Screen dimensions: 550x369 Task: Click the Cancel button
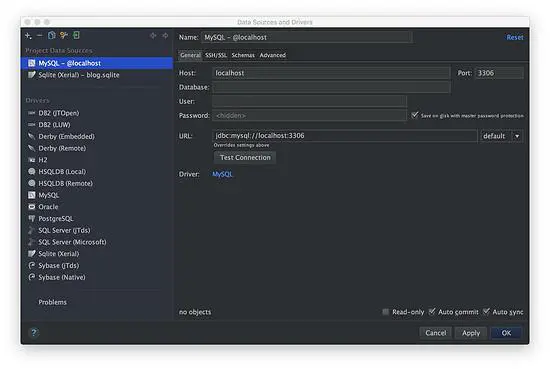(436, 333)
